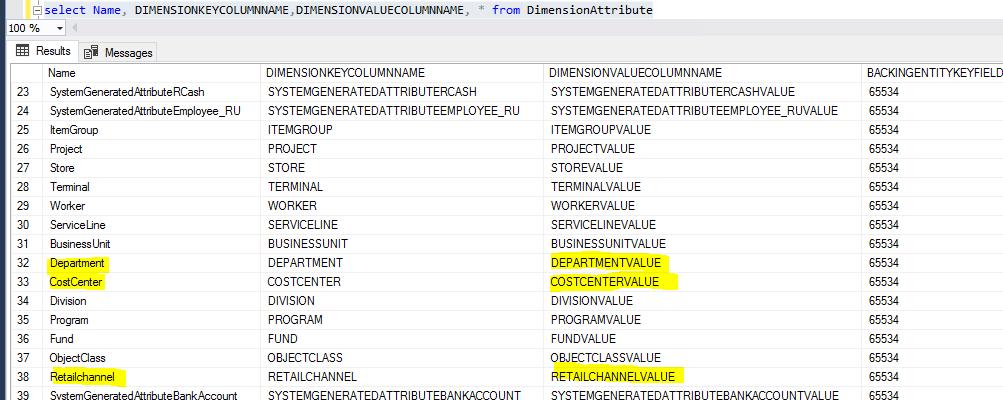Collapse the select query outline block
1003x400 pixels.
tap(37, 10)
